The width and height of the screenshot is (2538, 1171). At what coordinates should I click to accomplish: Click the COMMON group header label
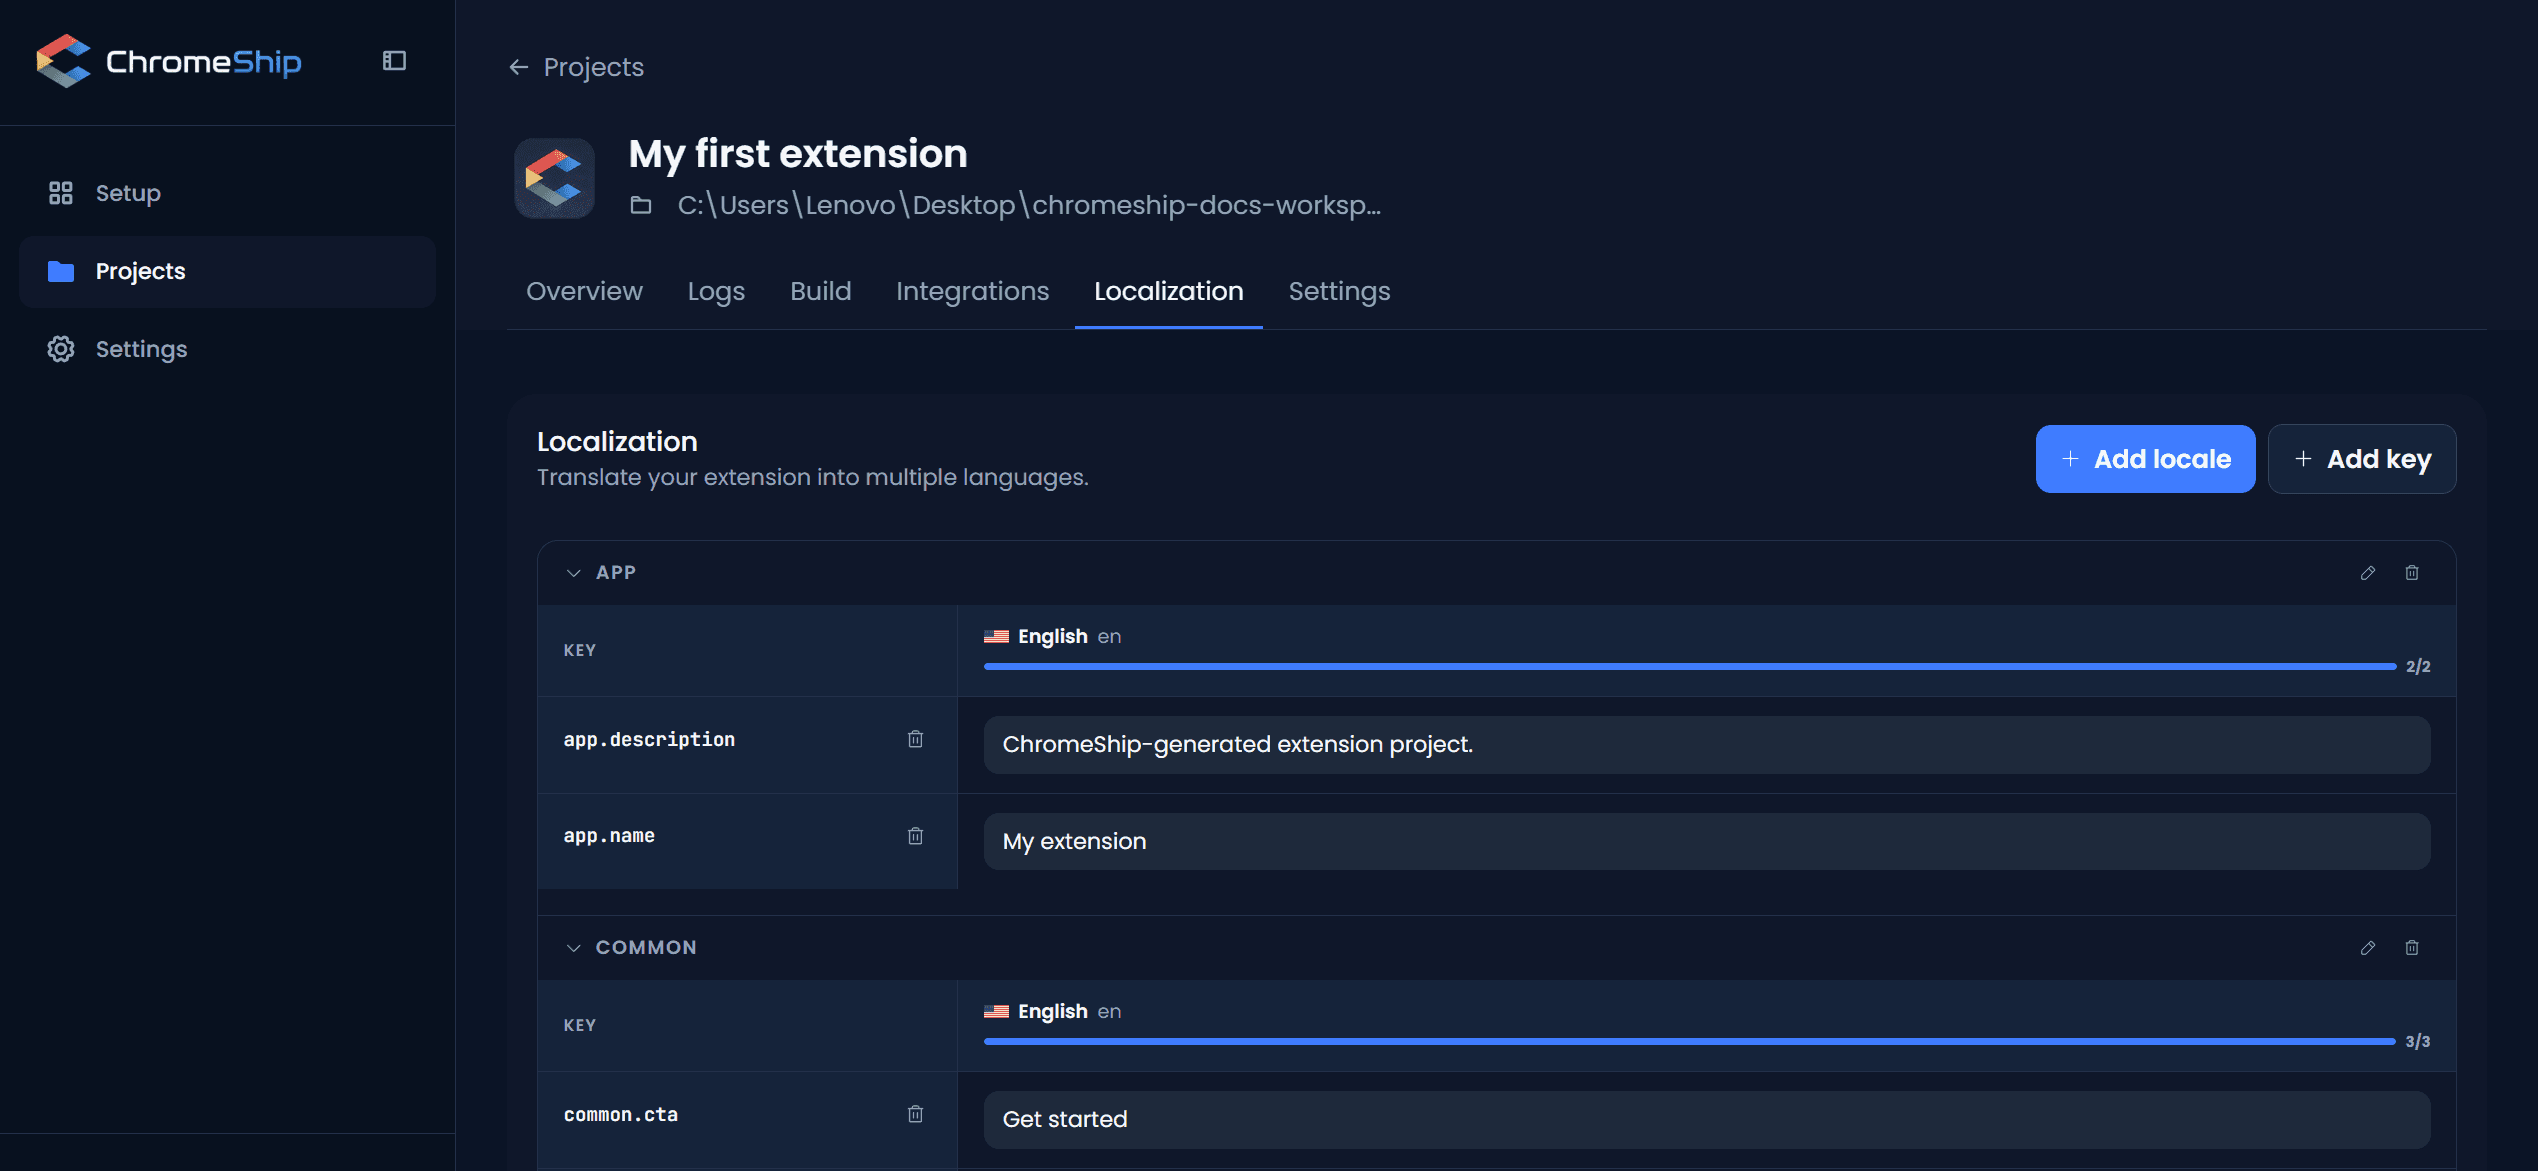click(x=646, y=948)
